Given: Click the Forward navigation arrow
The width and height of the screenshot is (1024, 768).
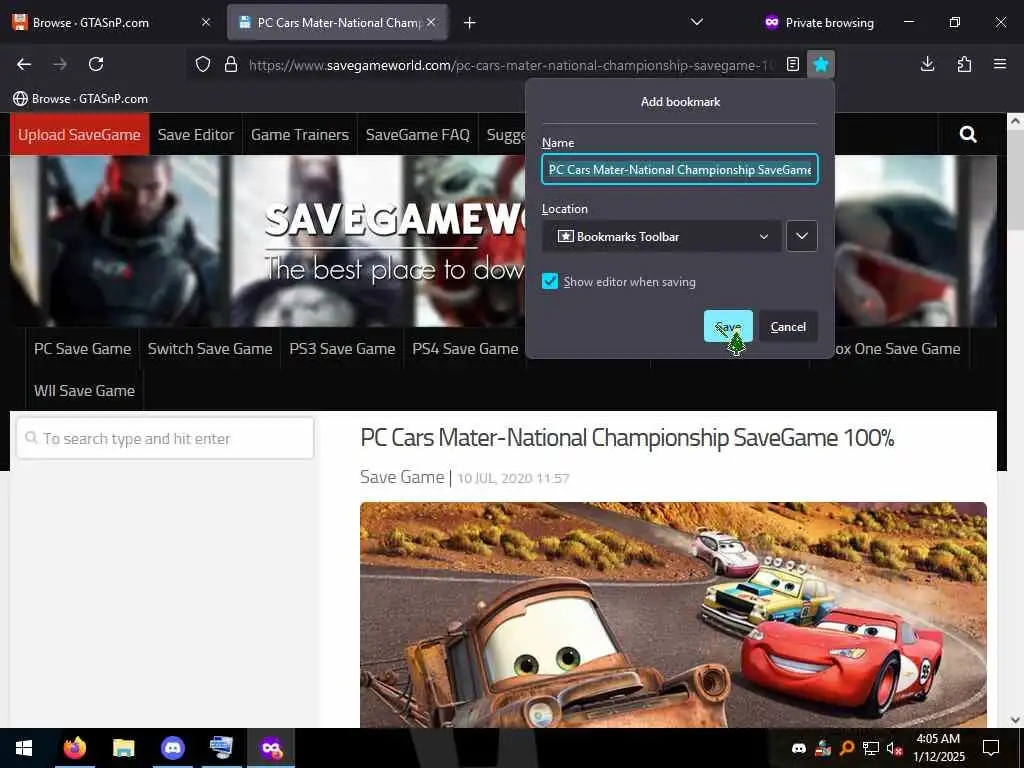Looking at the screenshot, I should point(59,64).
